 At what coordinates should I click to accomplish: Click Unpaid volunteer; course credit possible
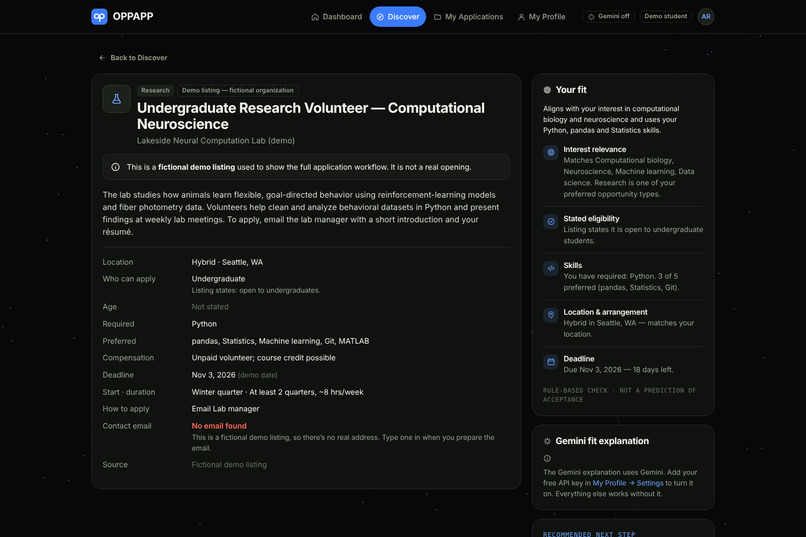click(263, 358)
